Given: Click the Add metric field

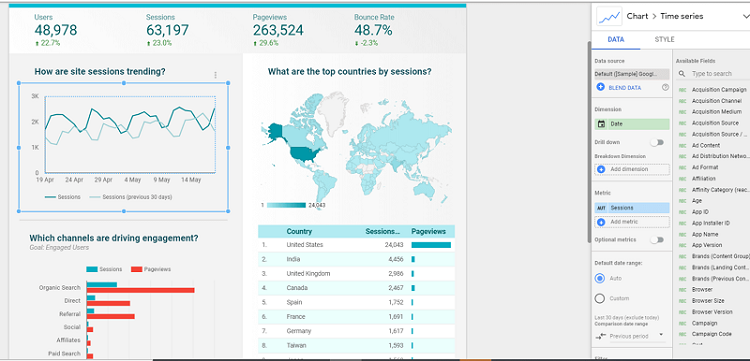Looking at the screenshot, I should click(x=632, y=222).
